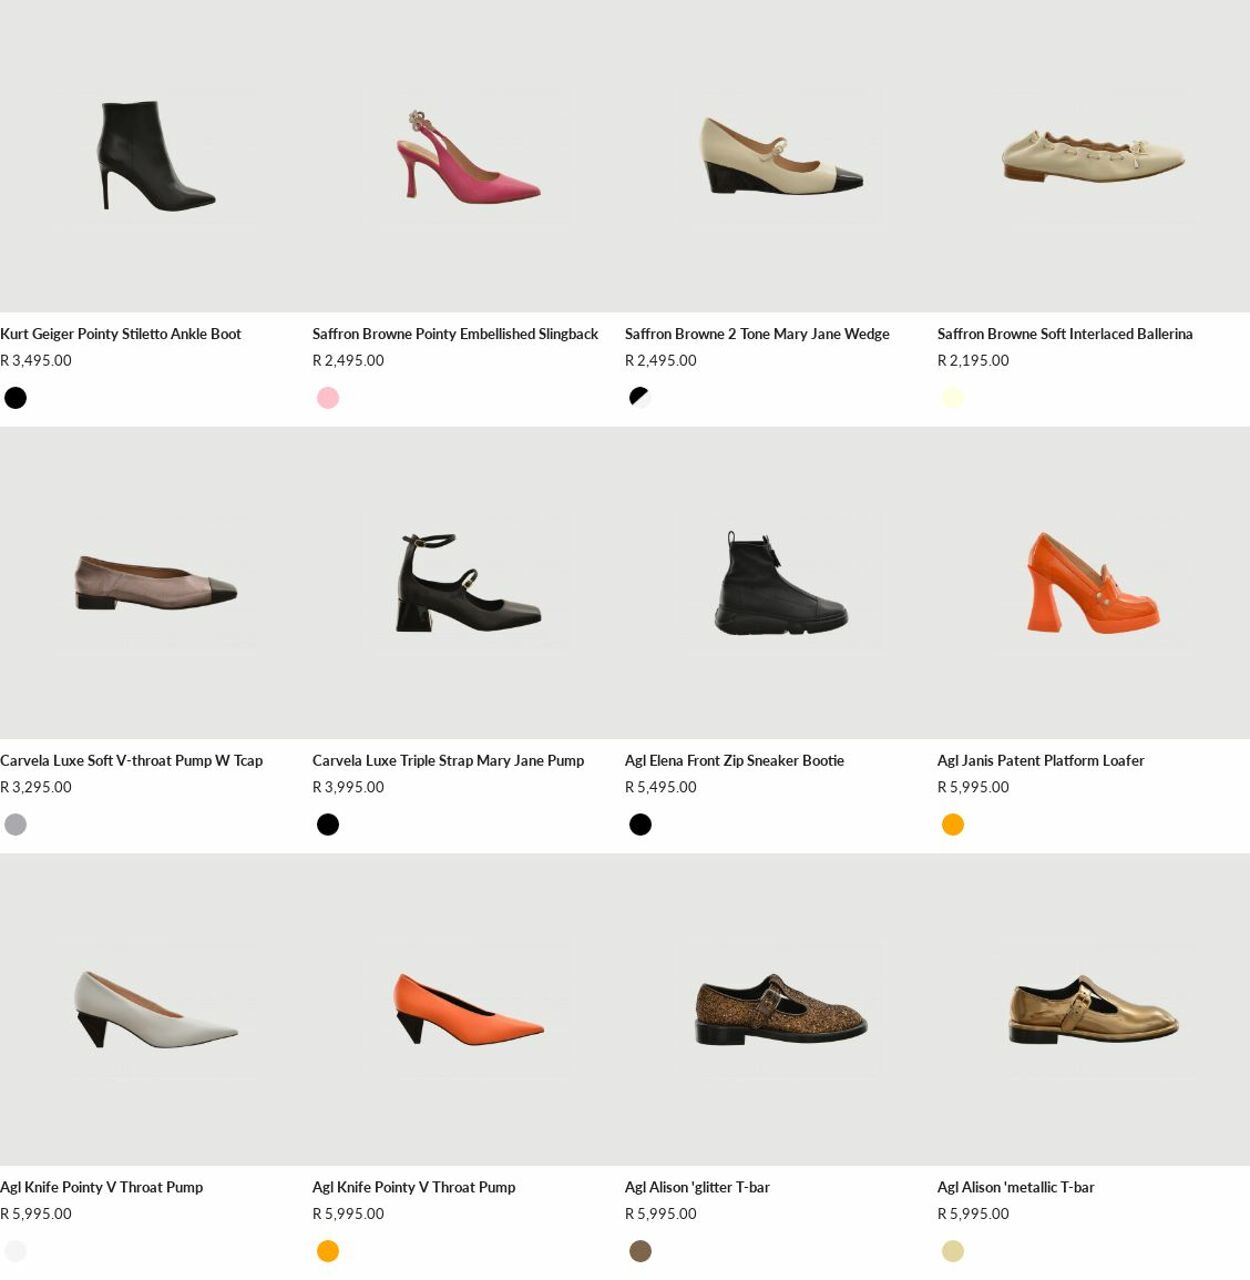
Task: Click price R 5,995.00 under Agl Alison metallic T-bar
Action: 973,1215
